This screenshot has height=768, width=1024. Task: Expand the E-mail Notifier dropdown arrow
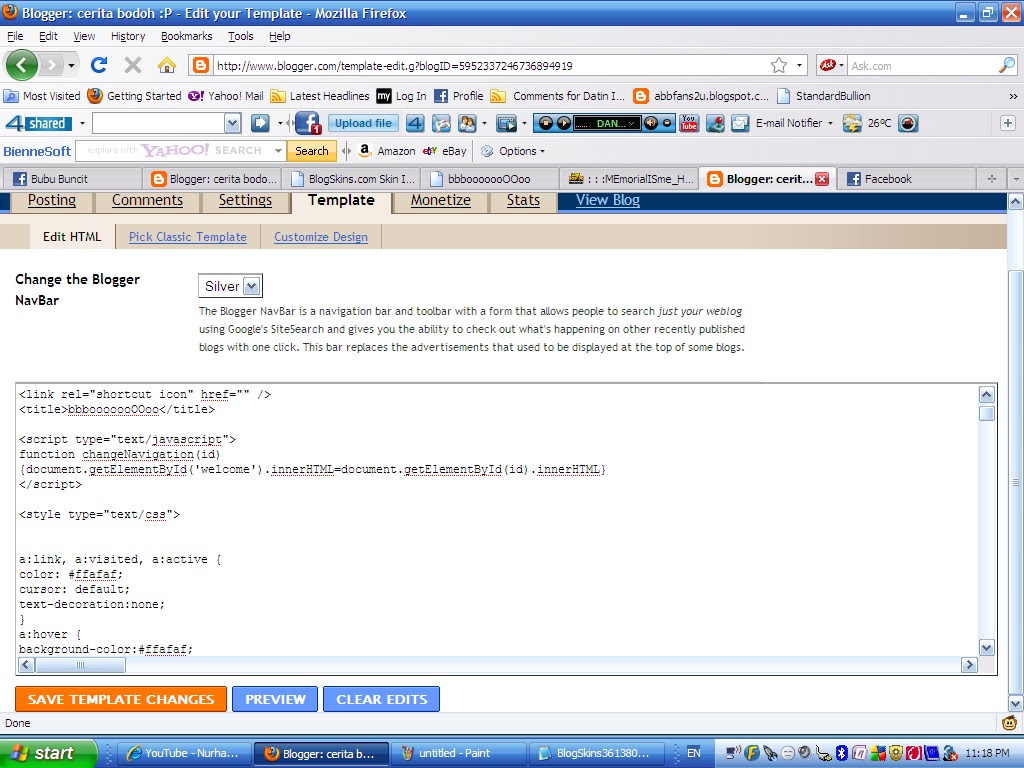830,123
